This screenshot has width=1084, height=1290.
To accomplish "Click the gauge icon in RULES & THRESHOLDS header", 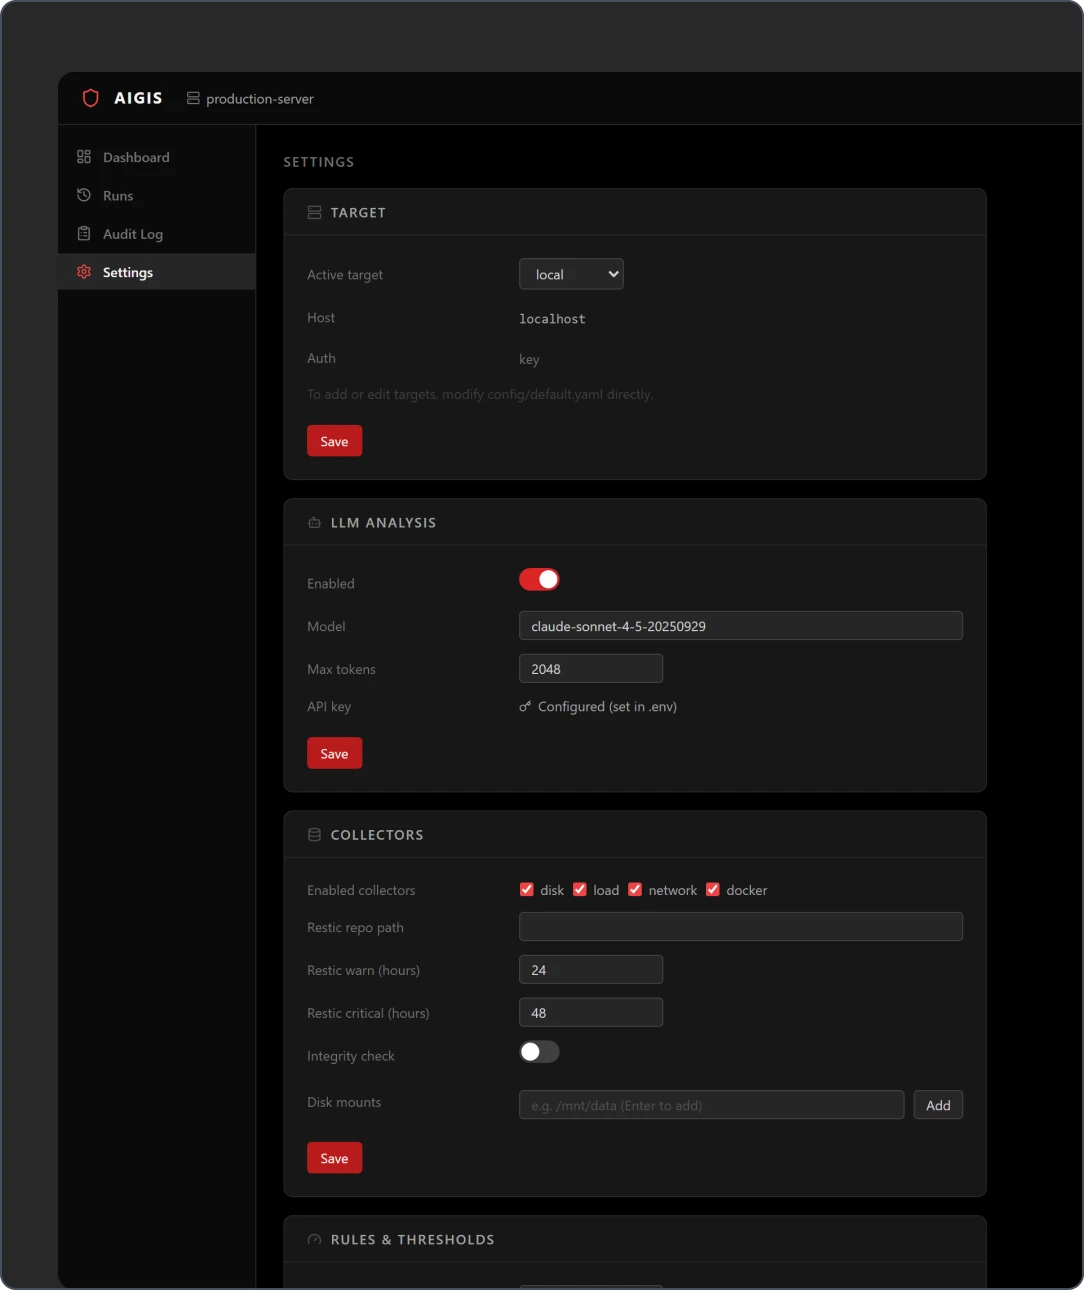I will pyautogui.click(x=314, y=1239).
